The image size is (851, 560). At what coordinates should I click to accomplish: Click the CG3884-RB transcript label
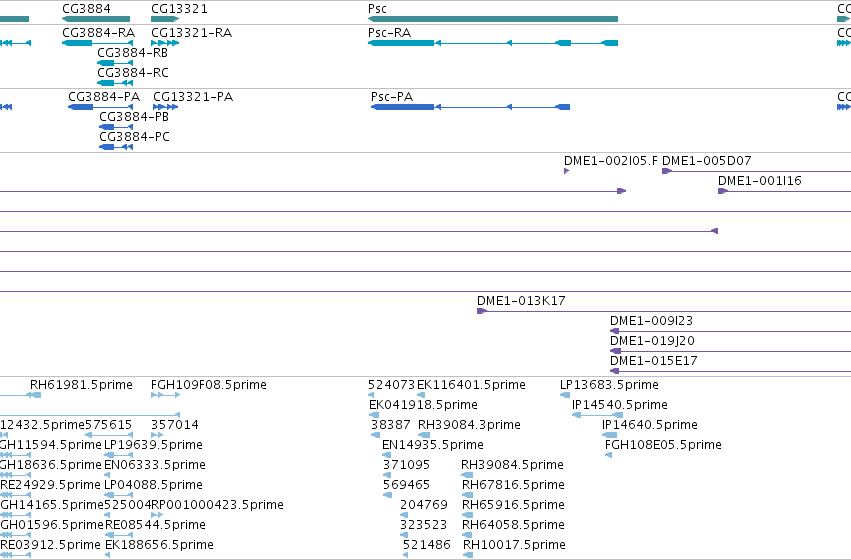click(x=132, y=53)
